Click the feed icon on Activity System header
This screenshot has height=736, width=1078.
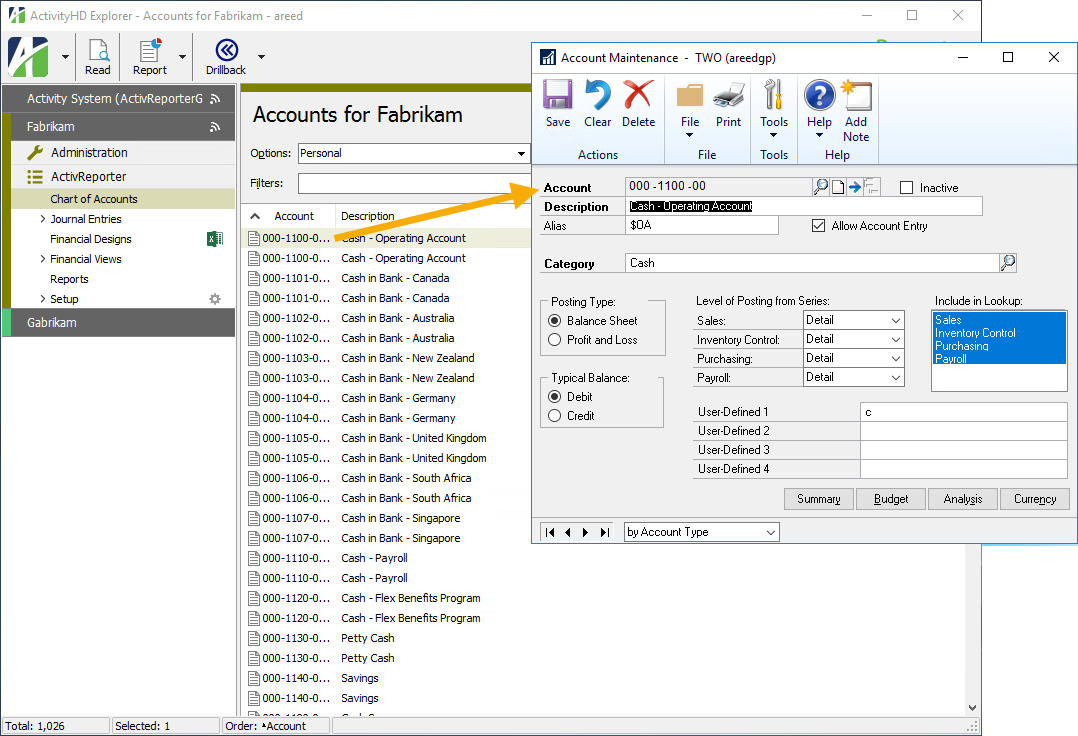(215, 99)
